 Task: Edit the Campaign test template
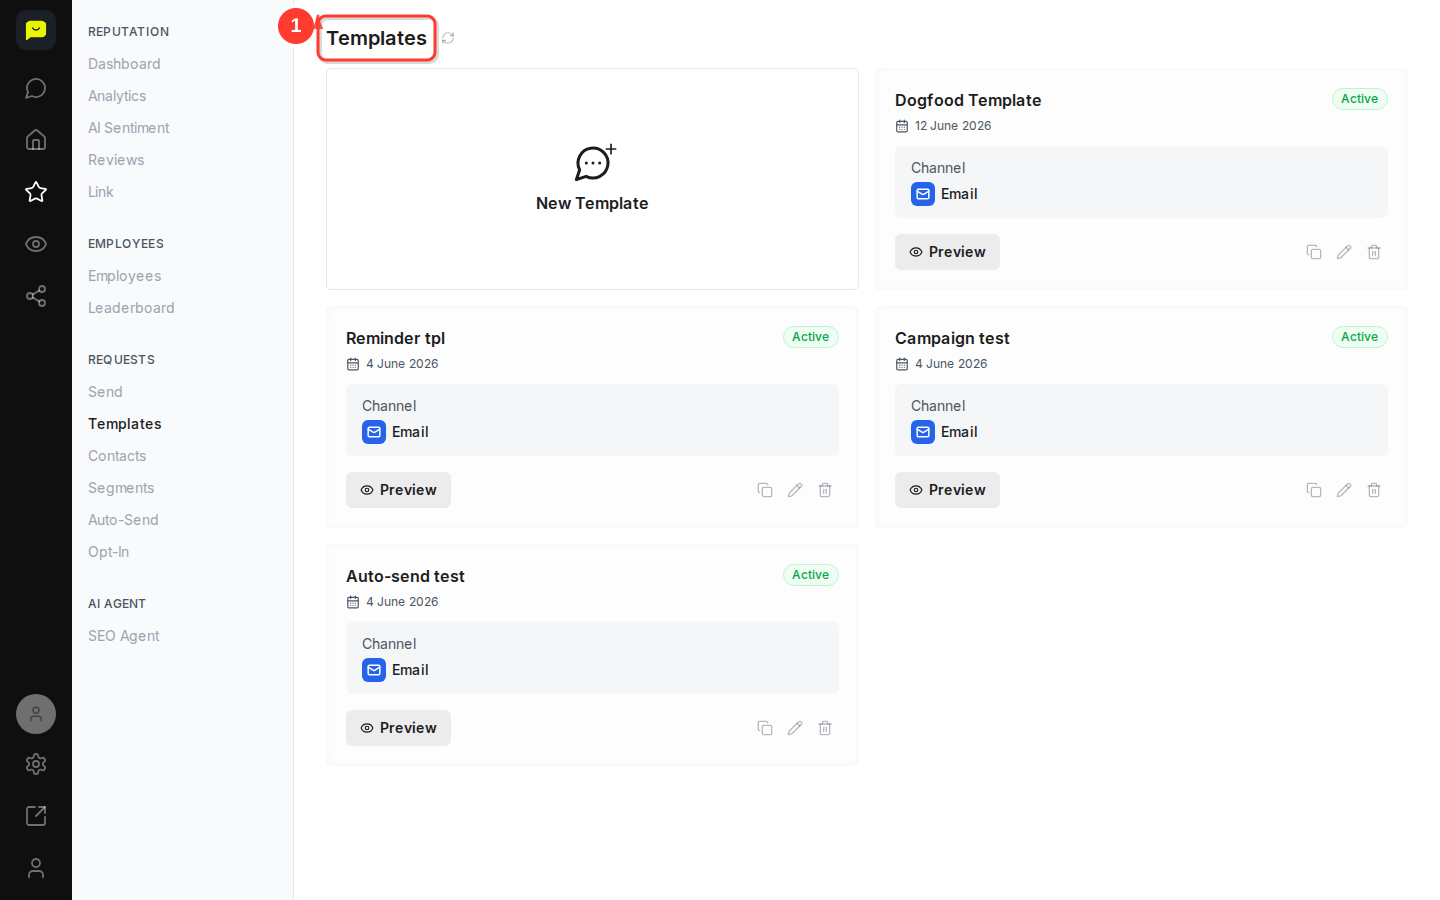click(1344, 490)
